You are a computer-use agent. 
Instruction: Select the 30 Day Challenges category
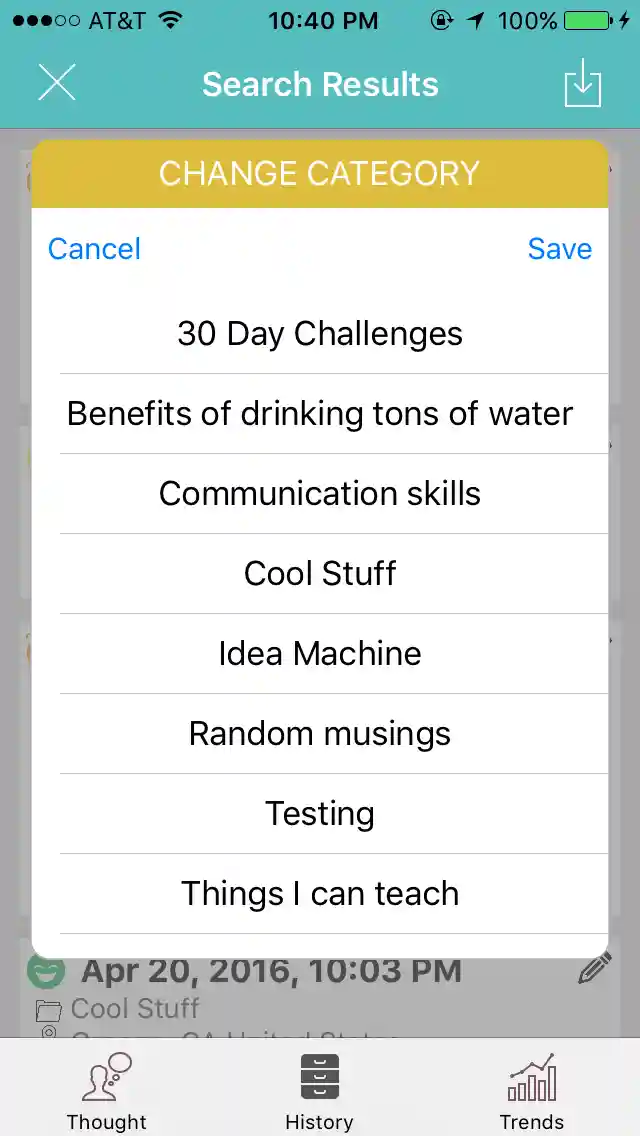tap(320, 334)
